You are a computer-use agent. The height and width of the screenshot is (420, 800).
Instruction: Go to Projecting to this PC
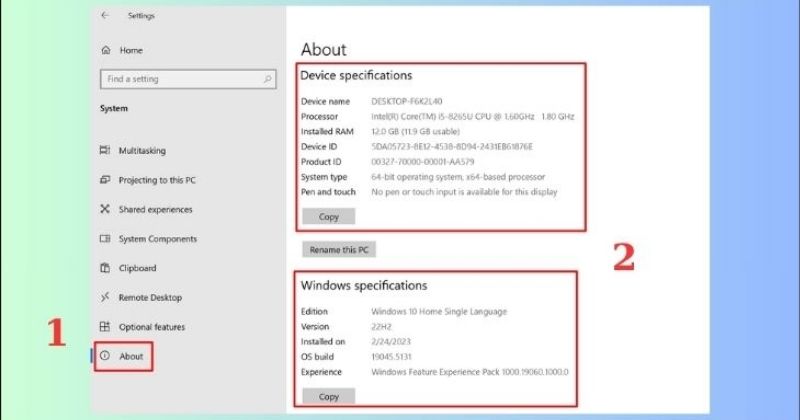coord(157,180)
